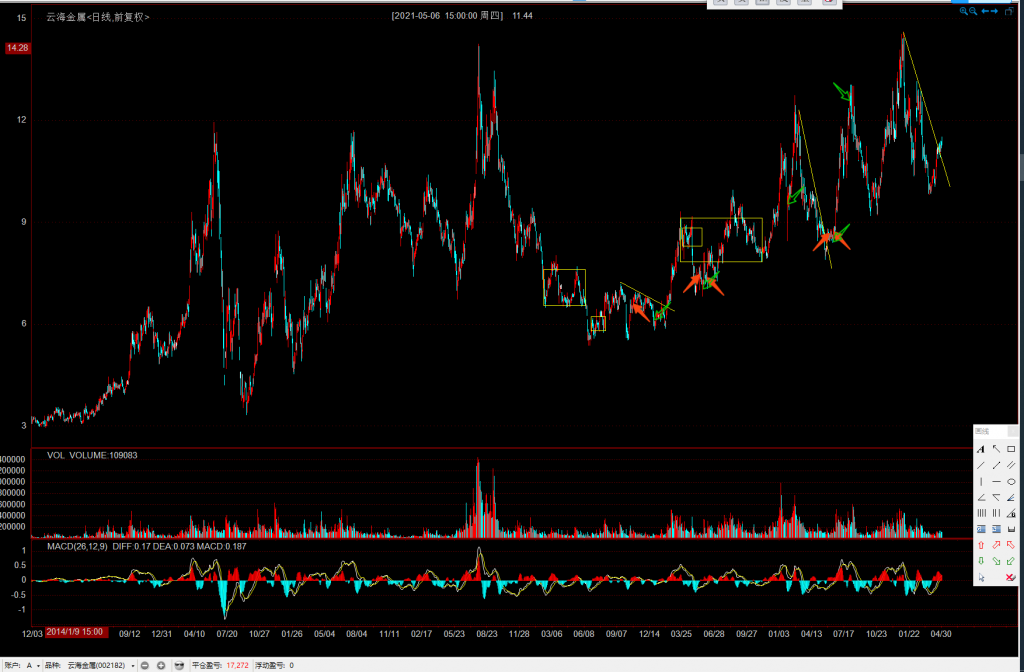
Task: Expand the 品种 stock symbol dropdown
Action: click(x=133, y=665)
